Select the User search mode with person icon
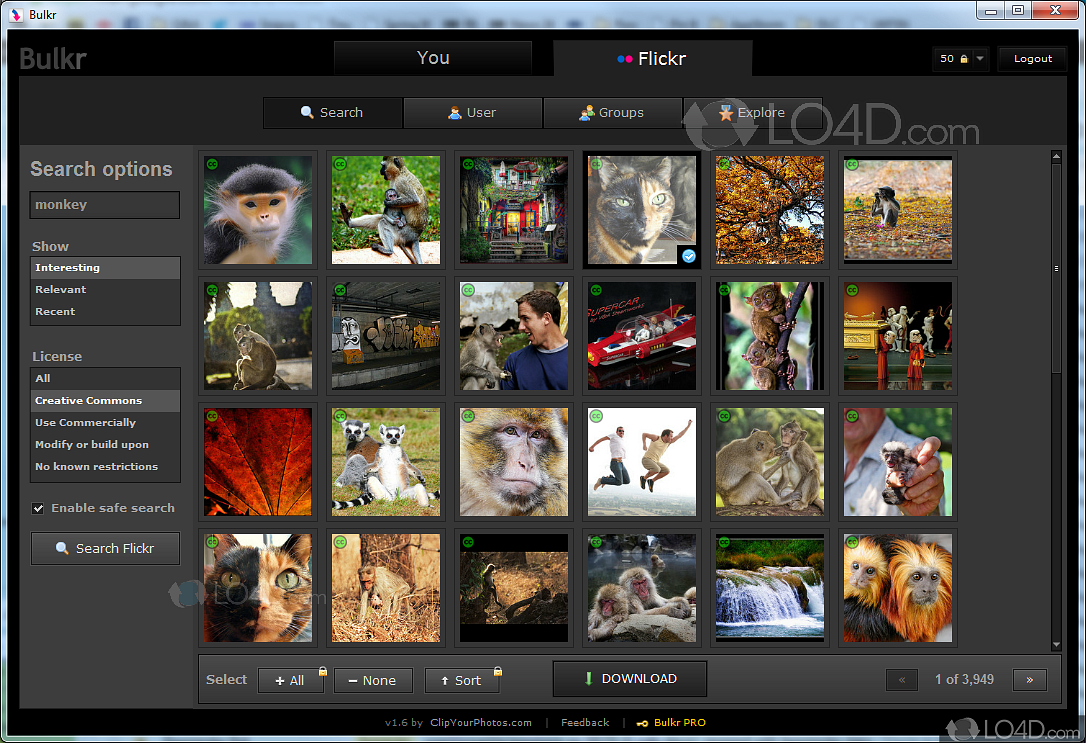 (455, 112)
